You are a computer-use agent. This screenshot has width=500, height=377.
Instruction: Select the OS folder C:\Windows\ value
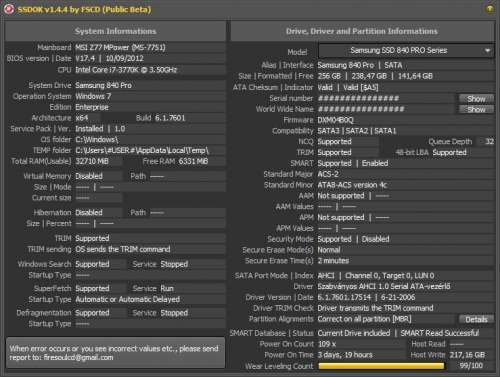[97, 140]
